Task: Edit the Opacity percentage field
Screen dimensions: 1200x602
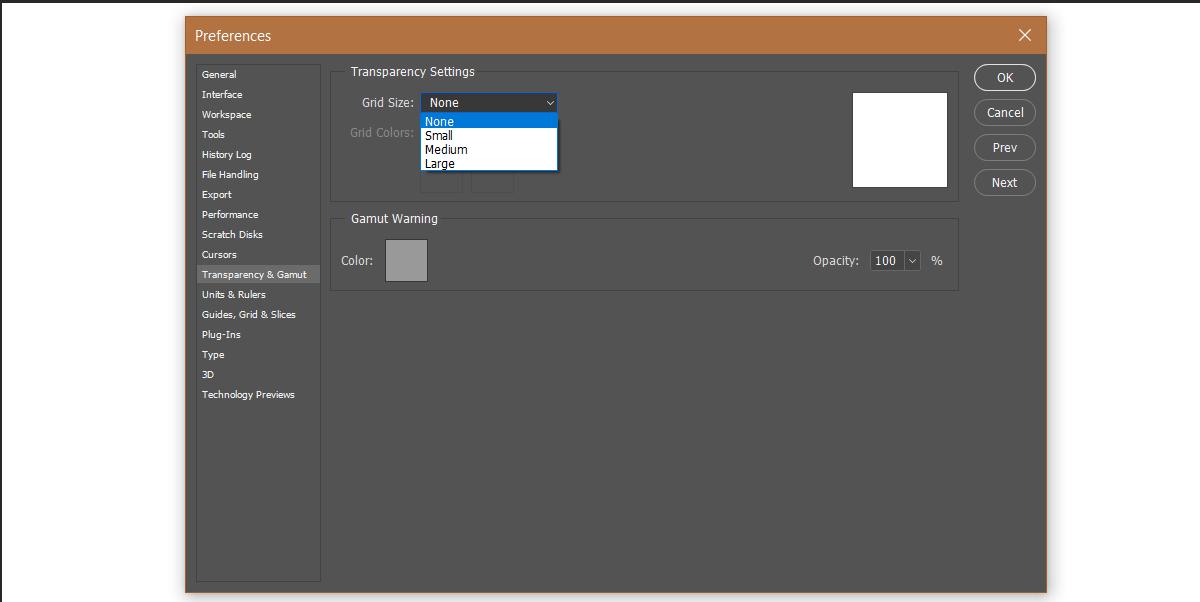Action: pos(886,260)
